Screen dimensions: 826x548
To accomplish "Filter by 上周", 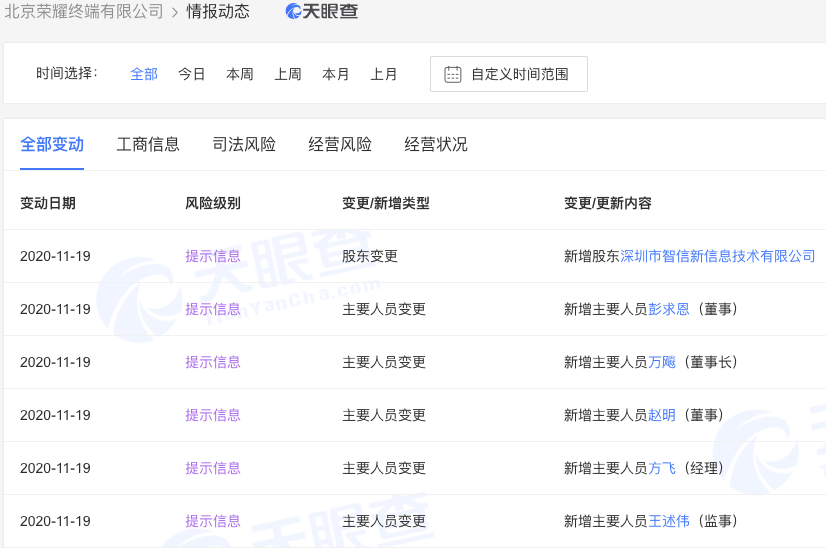I will click(x=288, y=74).
